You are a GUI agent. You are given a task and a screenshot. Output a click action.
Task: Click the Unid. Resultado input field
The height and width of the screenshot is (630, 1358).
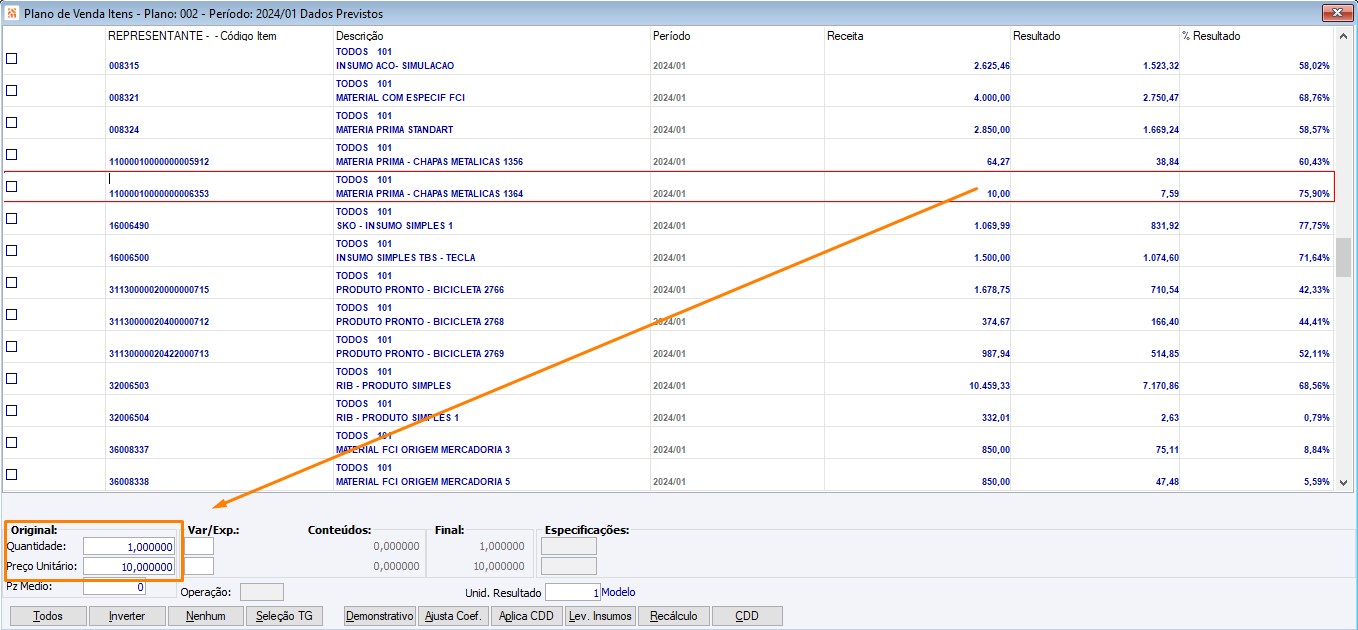(x=573, y=593)
